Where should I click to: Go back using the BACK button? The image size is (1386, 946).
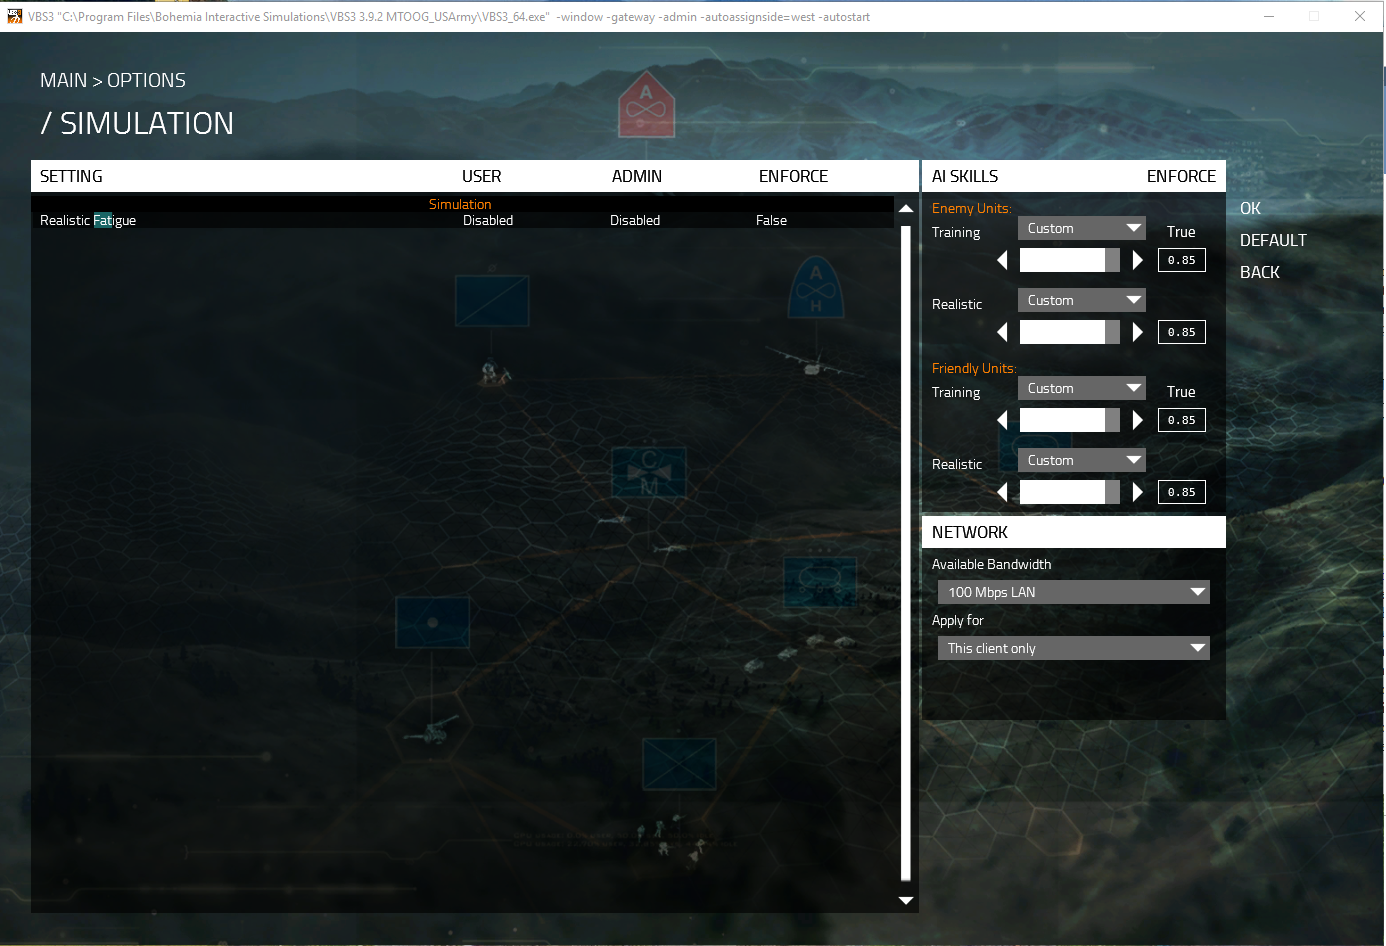[1259, 272]
